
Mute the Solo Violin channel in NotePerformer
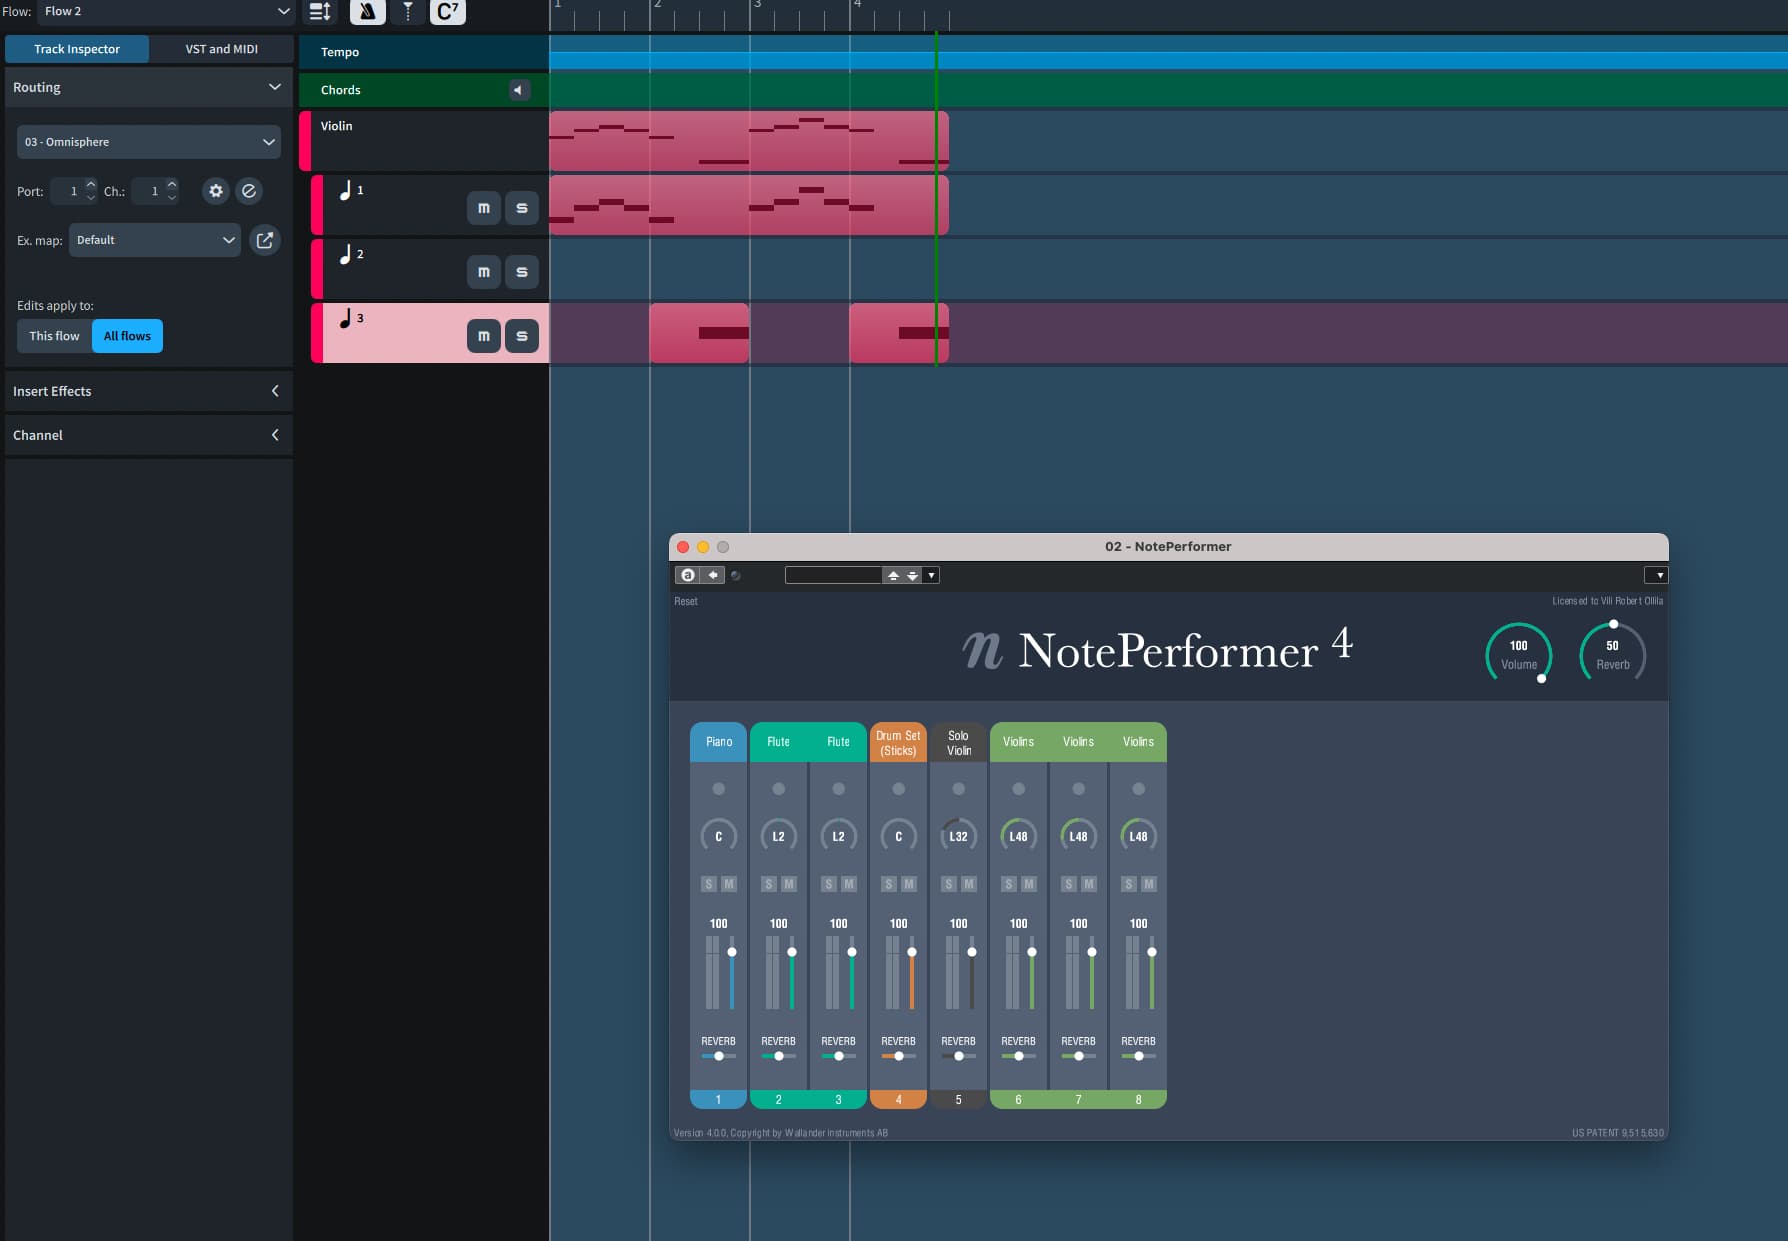(968, 884)
